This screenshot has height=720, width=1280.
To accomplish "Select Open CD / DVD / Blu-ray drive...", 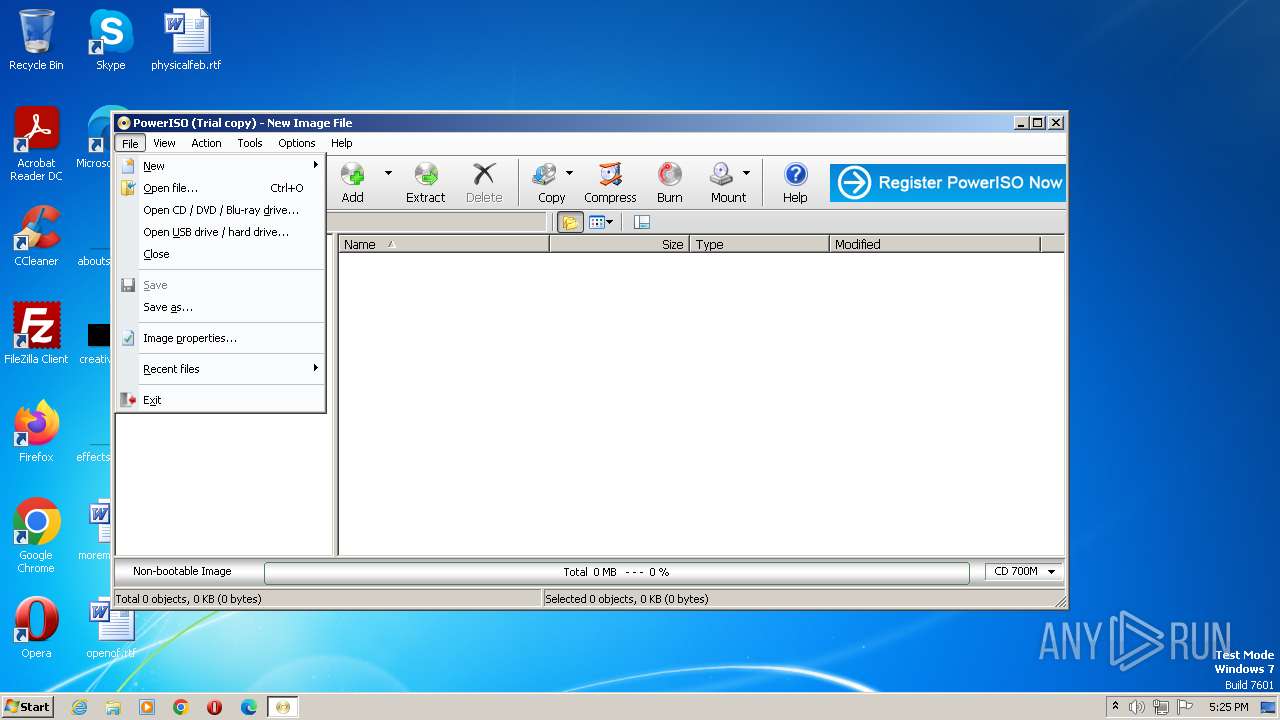I will pos(220,210).
